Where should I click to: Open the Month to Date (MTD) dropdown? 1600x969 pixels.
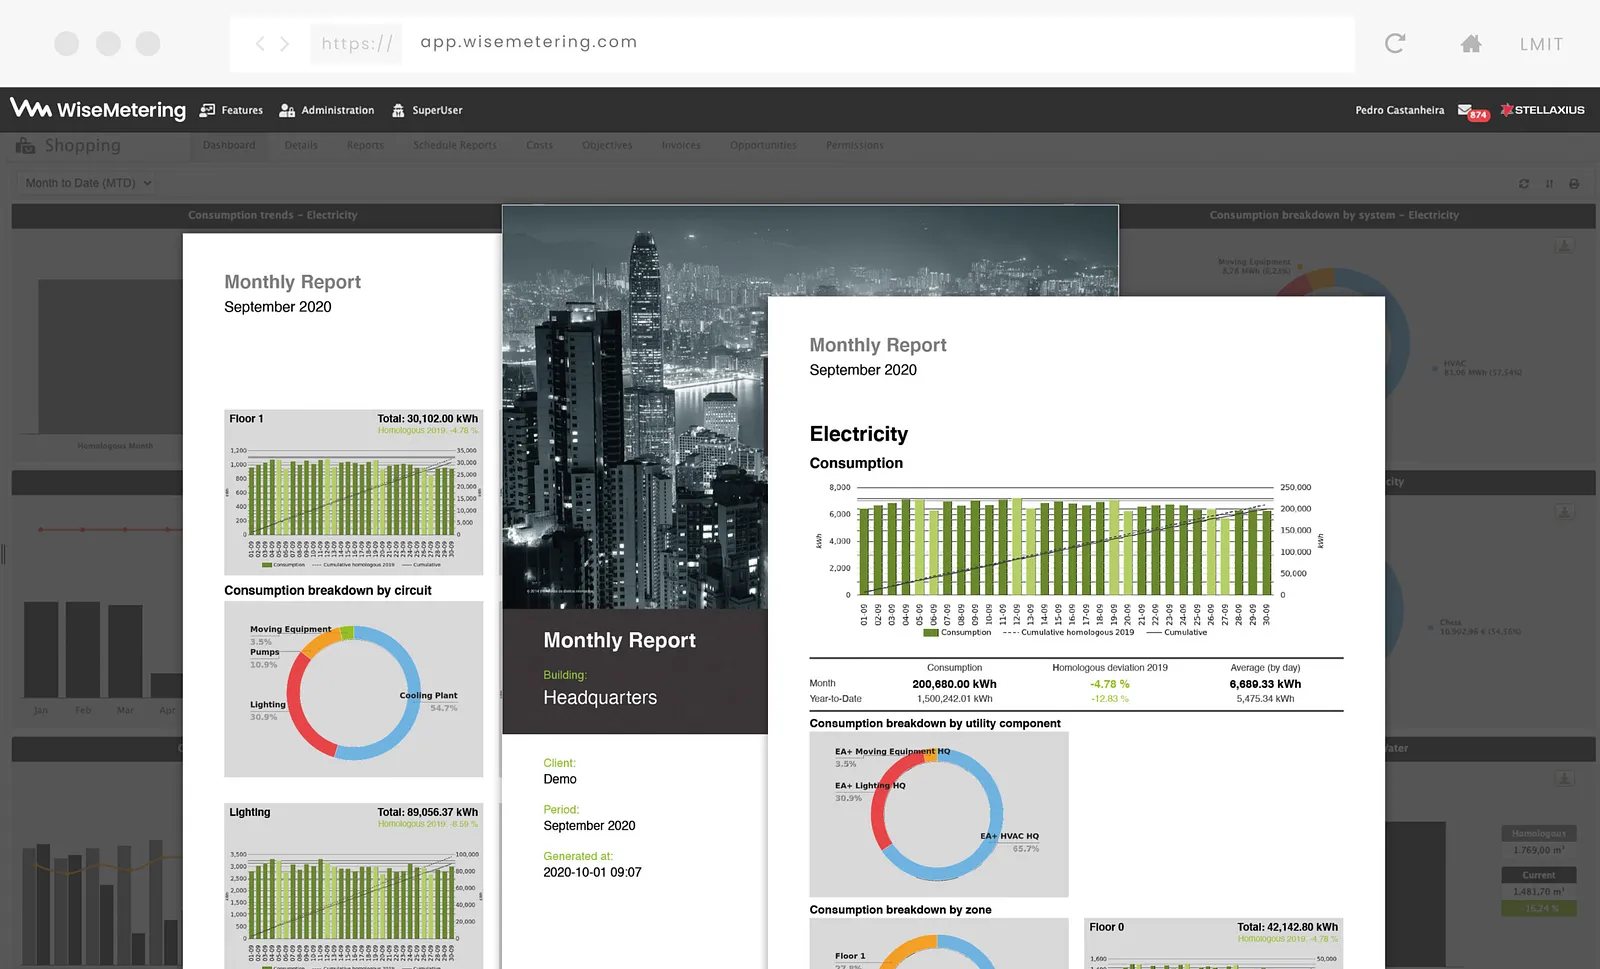point(88,183)
